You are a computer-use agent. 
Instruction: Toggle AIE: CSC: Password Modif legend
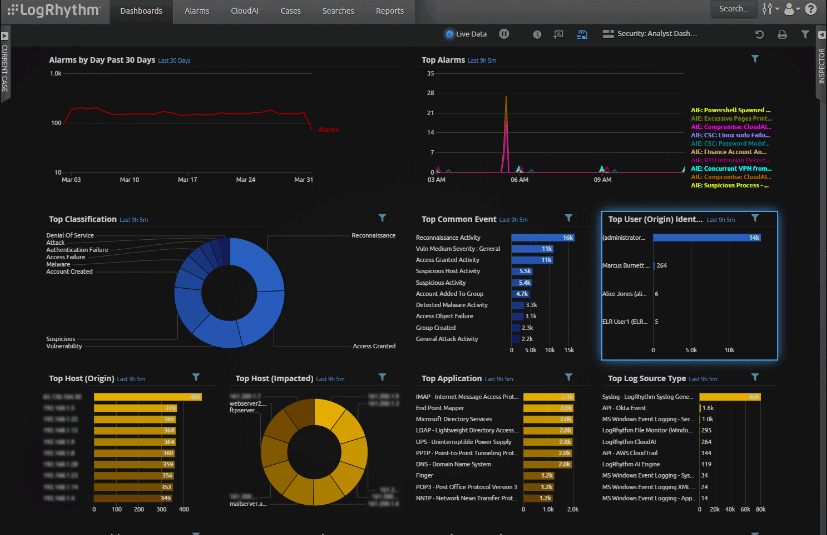730,144
